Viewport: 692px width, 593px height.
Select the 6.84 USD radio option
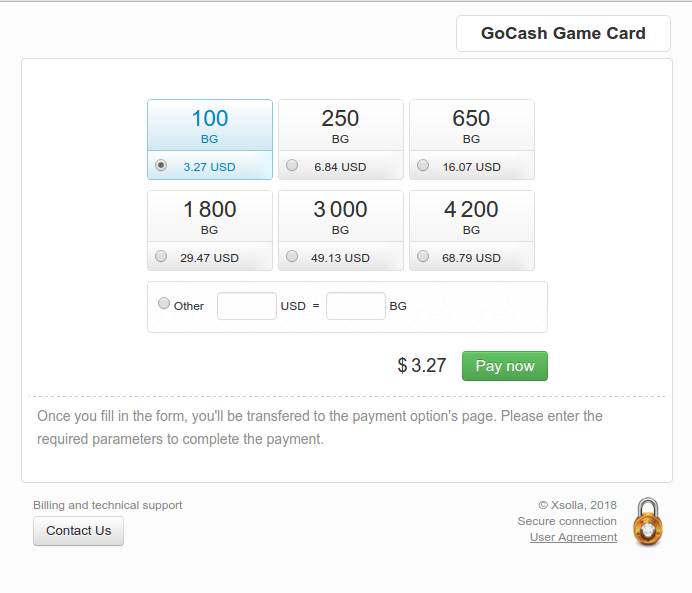tap(292, 165)
